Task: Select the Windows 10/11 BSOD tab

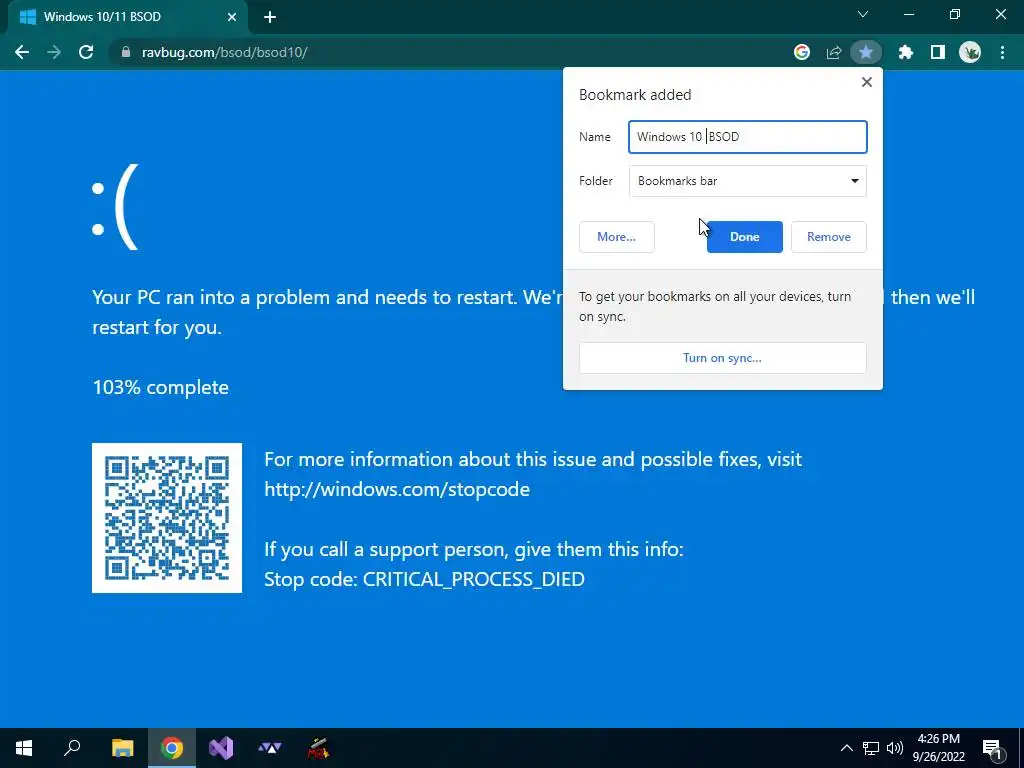Action: pos(127,18)
